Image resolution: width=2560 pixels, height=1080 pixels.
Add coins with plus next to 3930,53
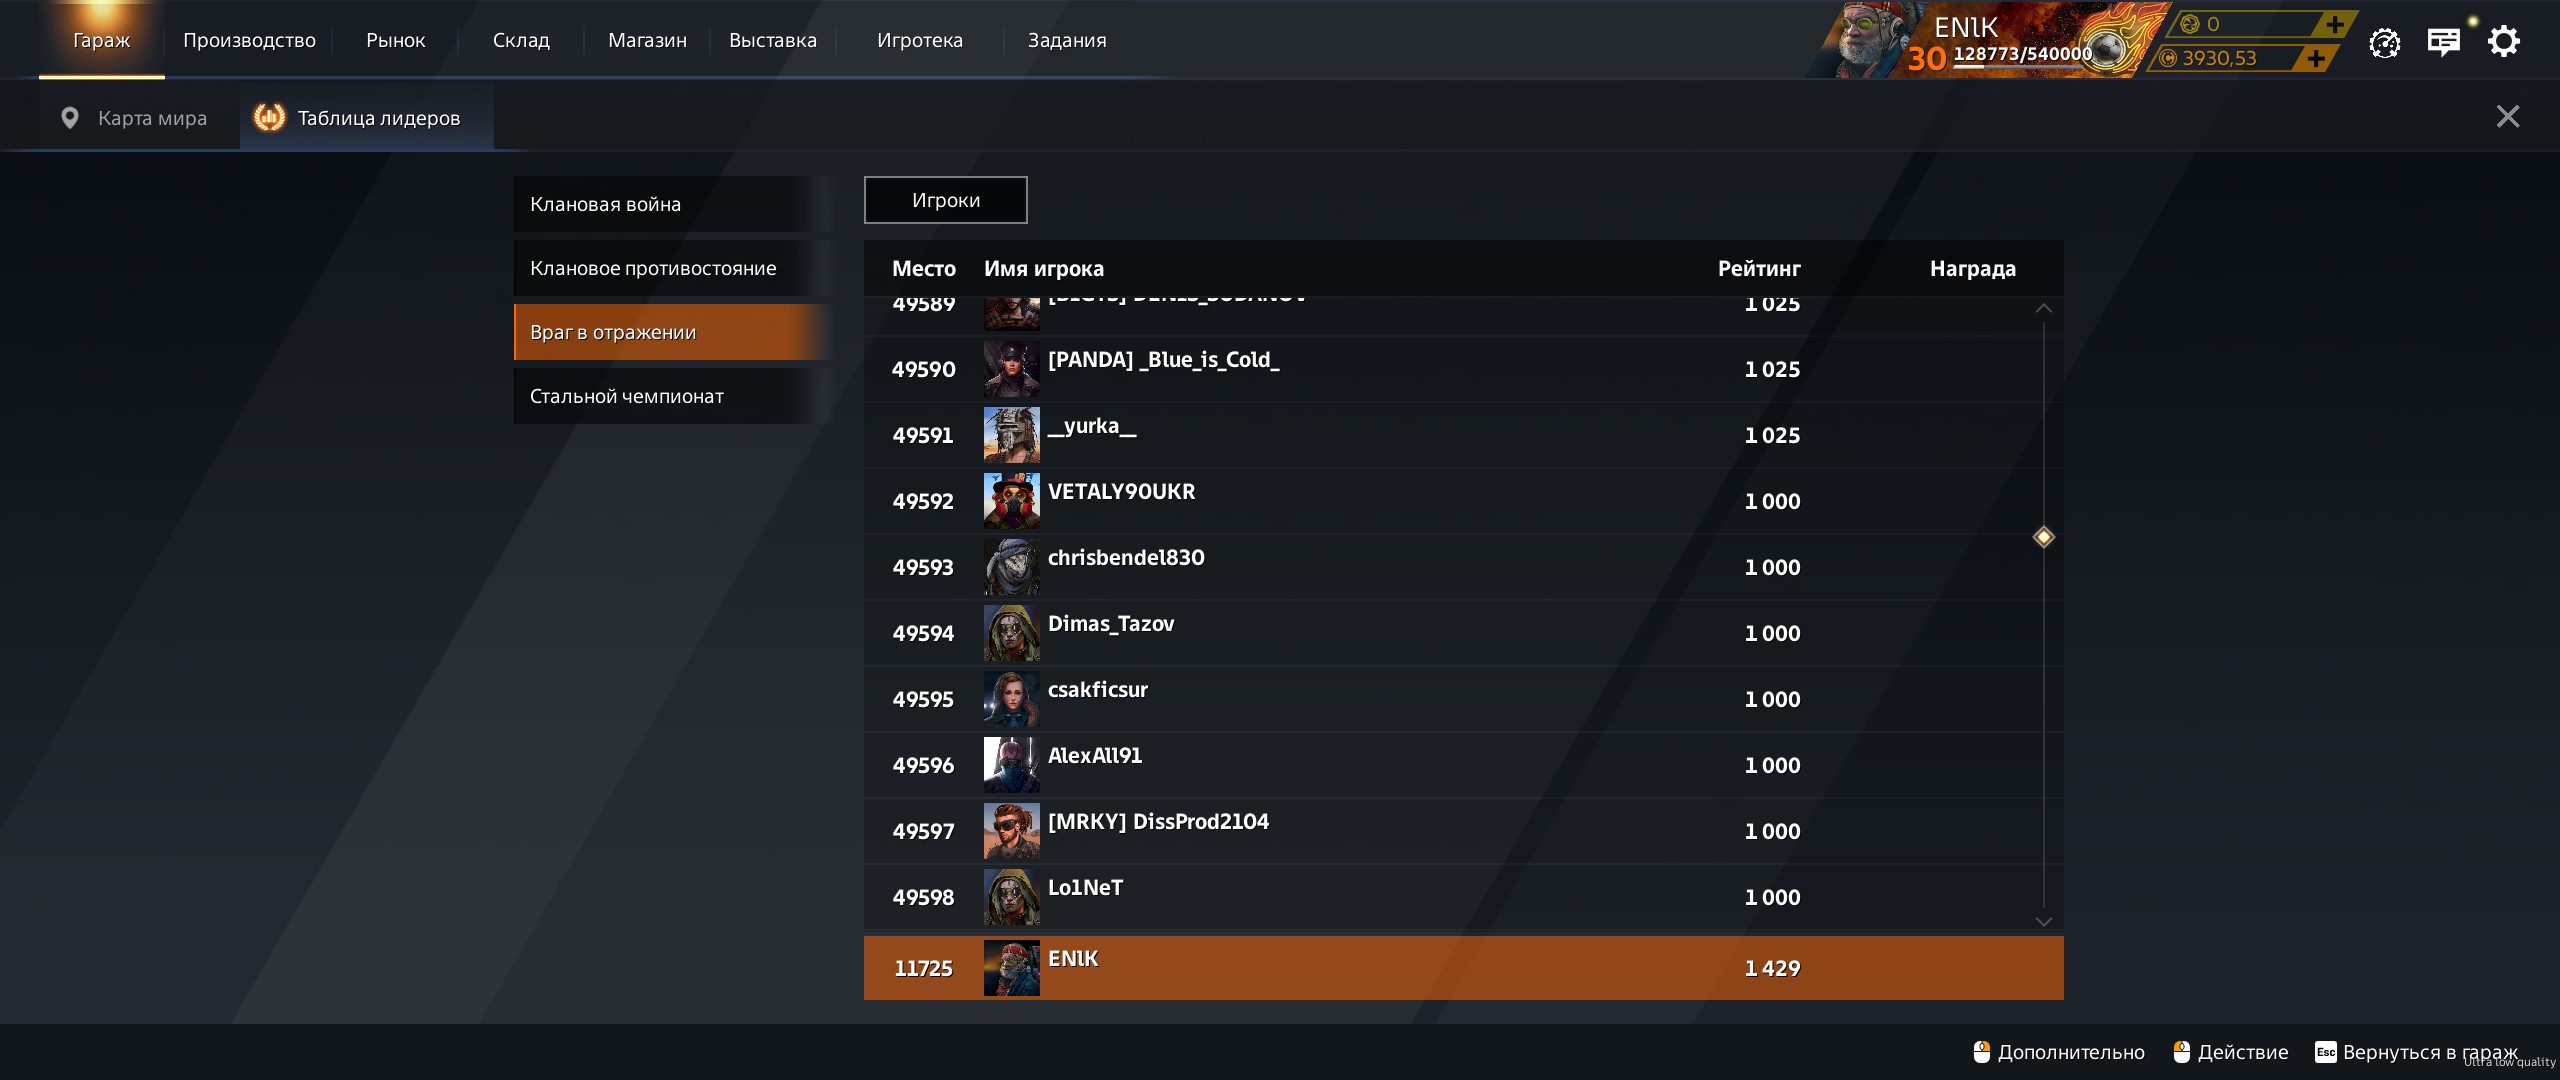[x=2316, y=58]
